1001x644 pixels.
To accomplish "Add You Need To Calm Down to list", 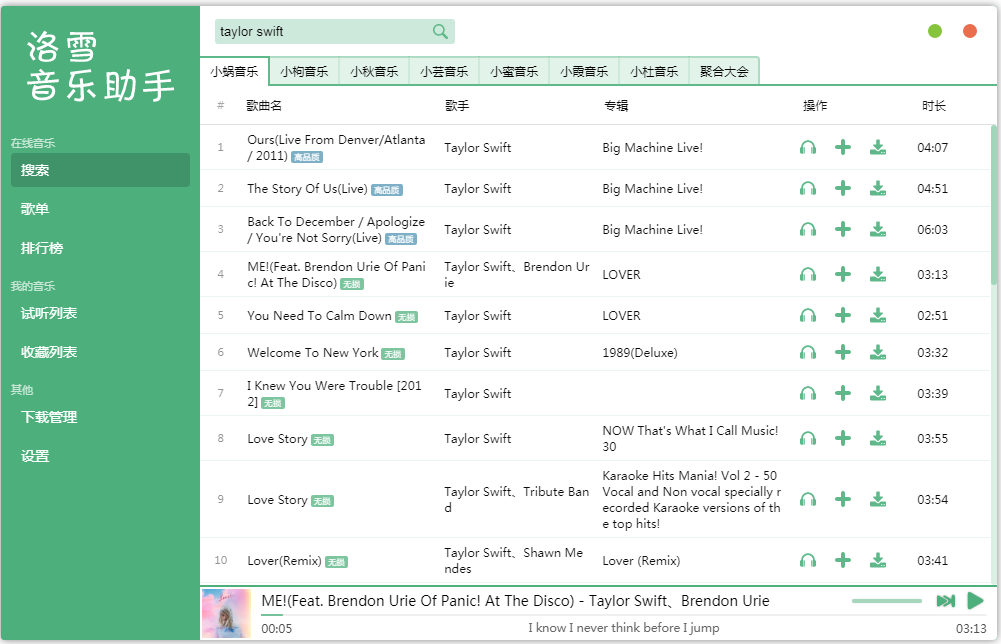I will (843, 315).
